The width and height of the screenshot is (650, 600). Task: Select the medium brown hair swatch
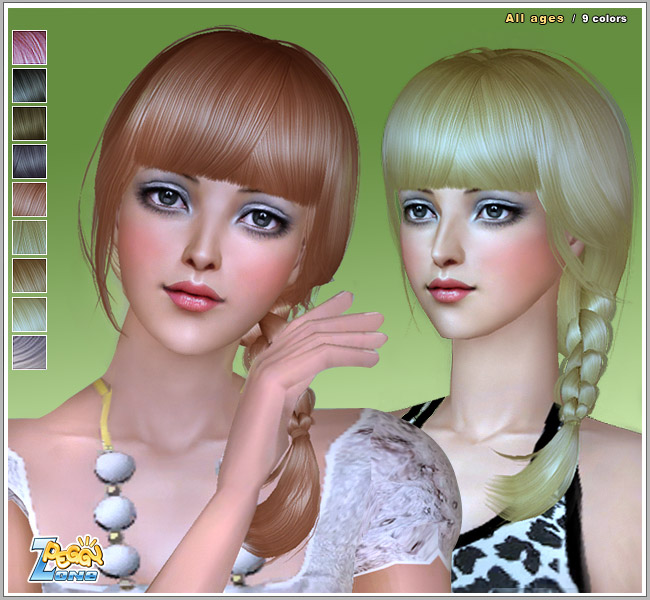click(29, 275)
